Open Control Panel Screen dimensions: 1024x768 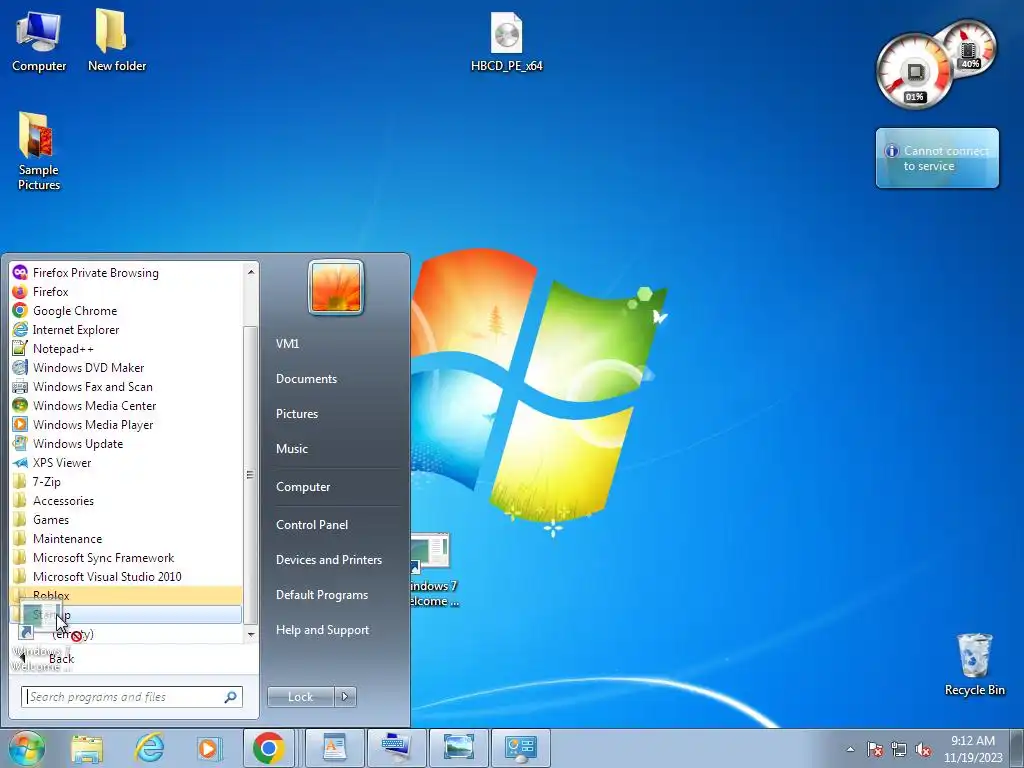pos(312,525)
